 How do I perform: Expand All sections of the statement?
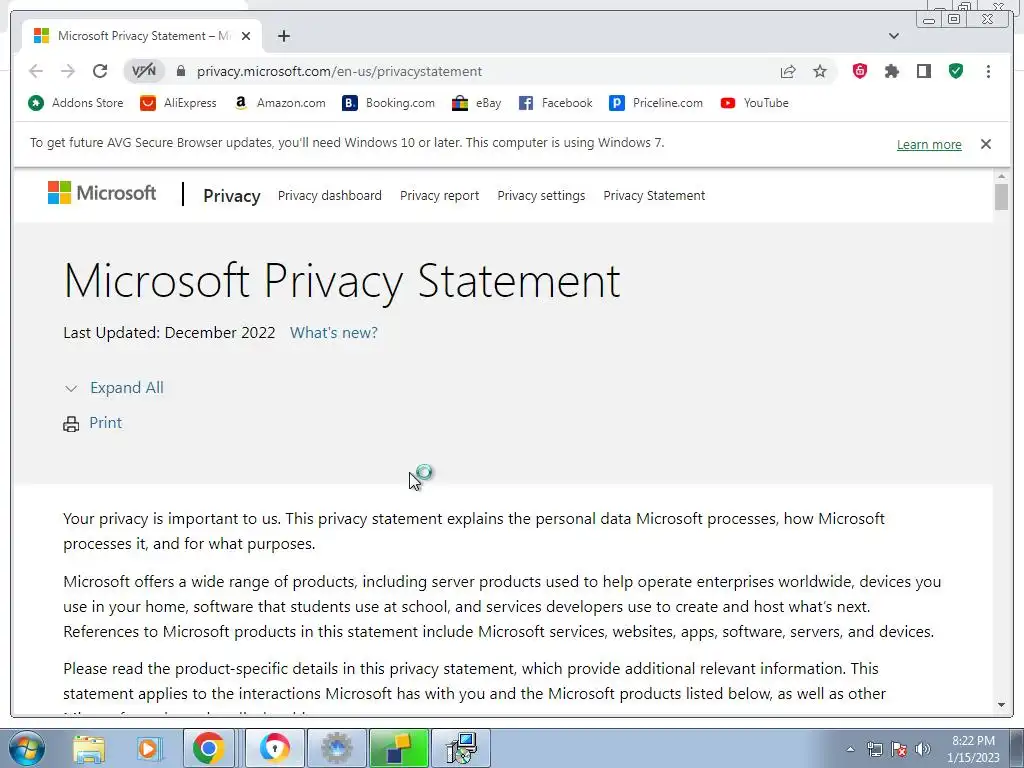click(x=126, y=388)
